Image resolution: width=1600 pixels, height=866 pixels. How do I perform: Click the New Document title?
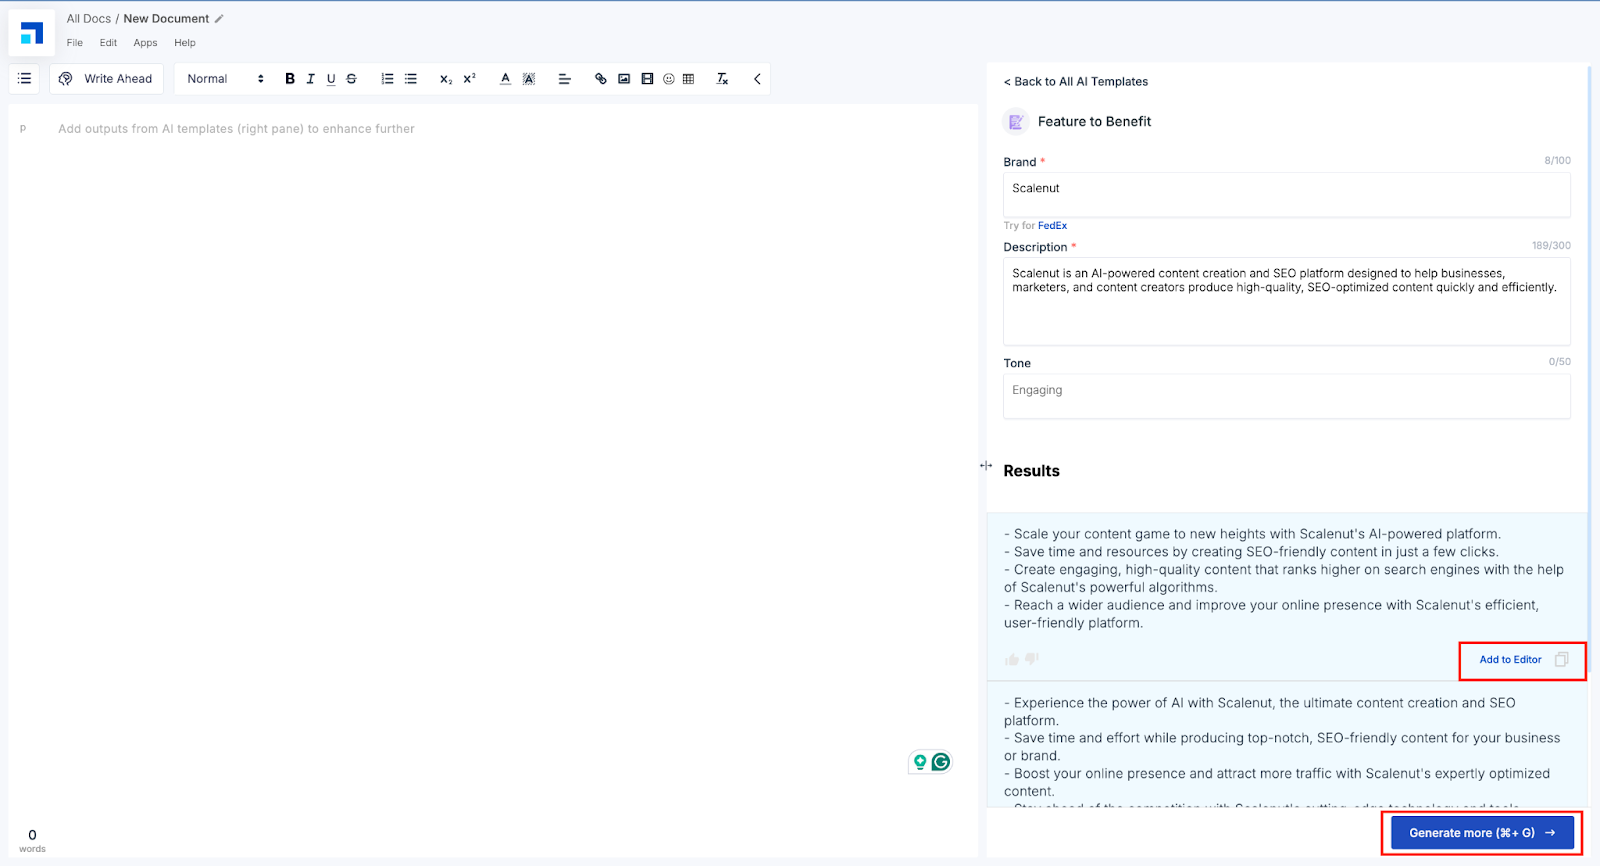(166, 19)
